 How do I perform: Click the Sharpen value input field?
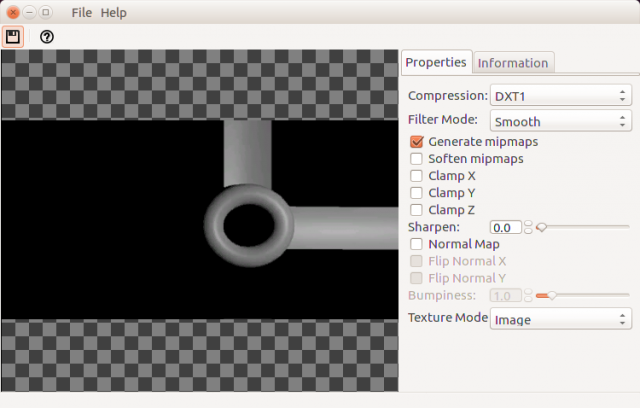[x=505, y=228]
